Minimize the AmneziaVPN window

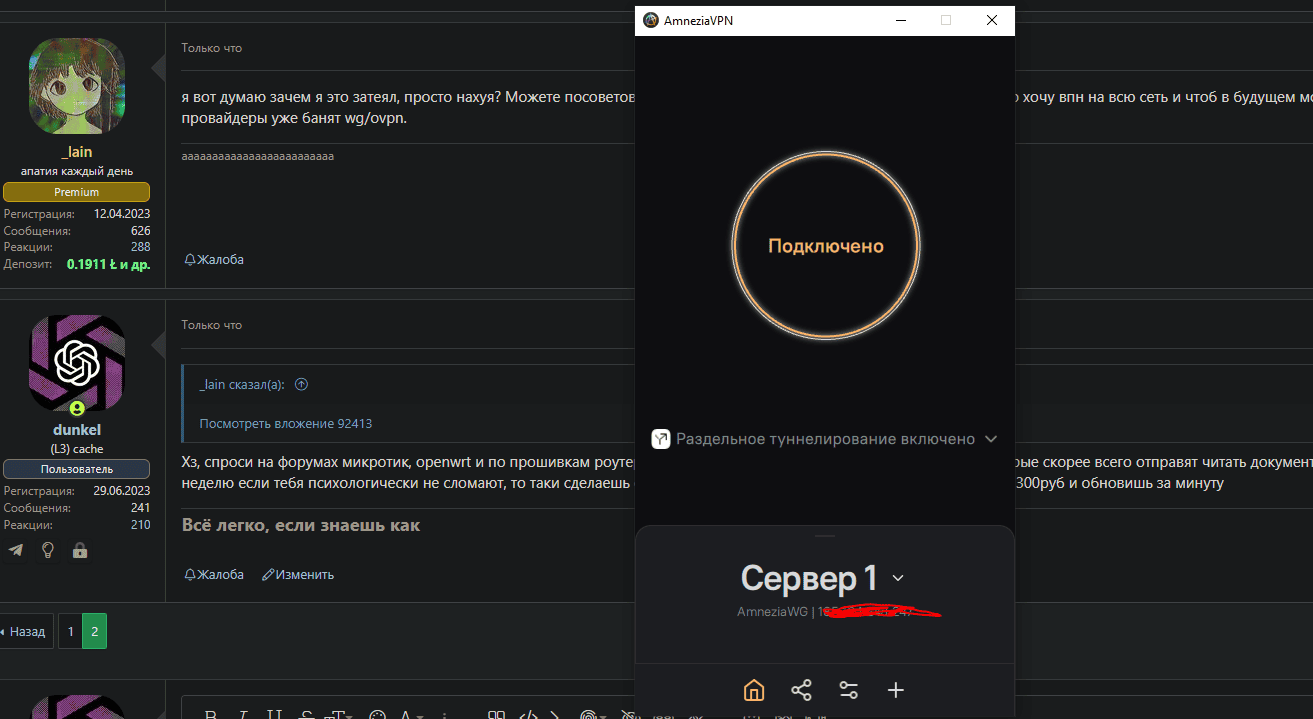(901, 20)
